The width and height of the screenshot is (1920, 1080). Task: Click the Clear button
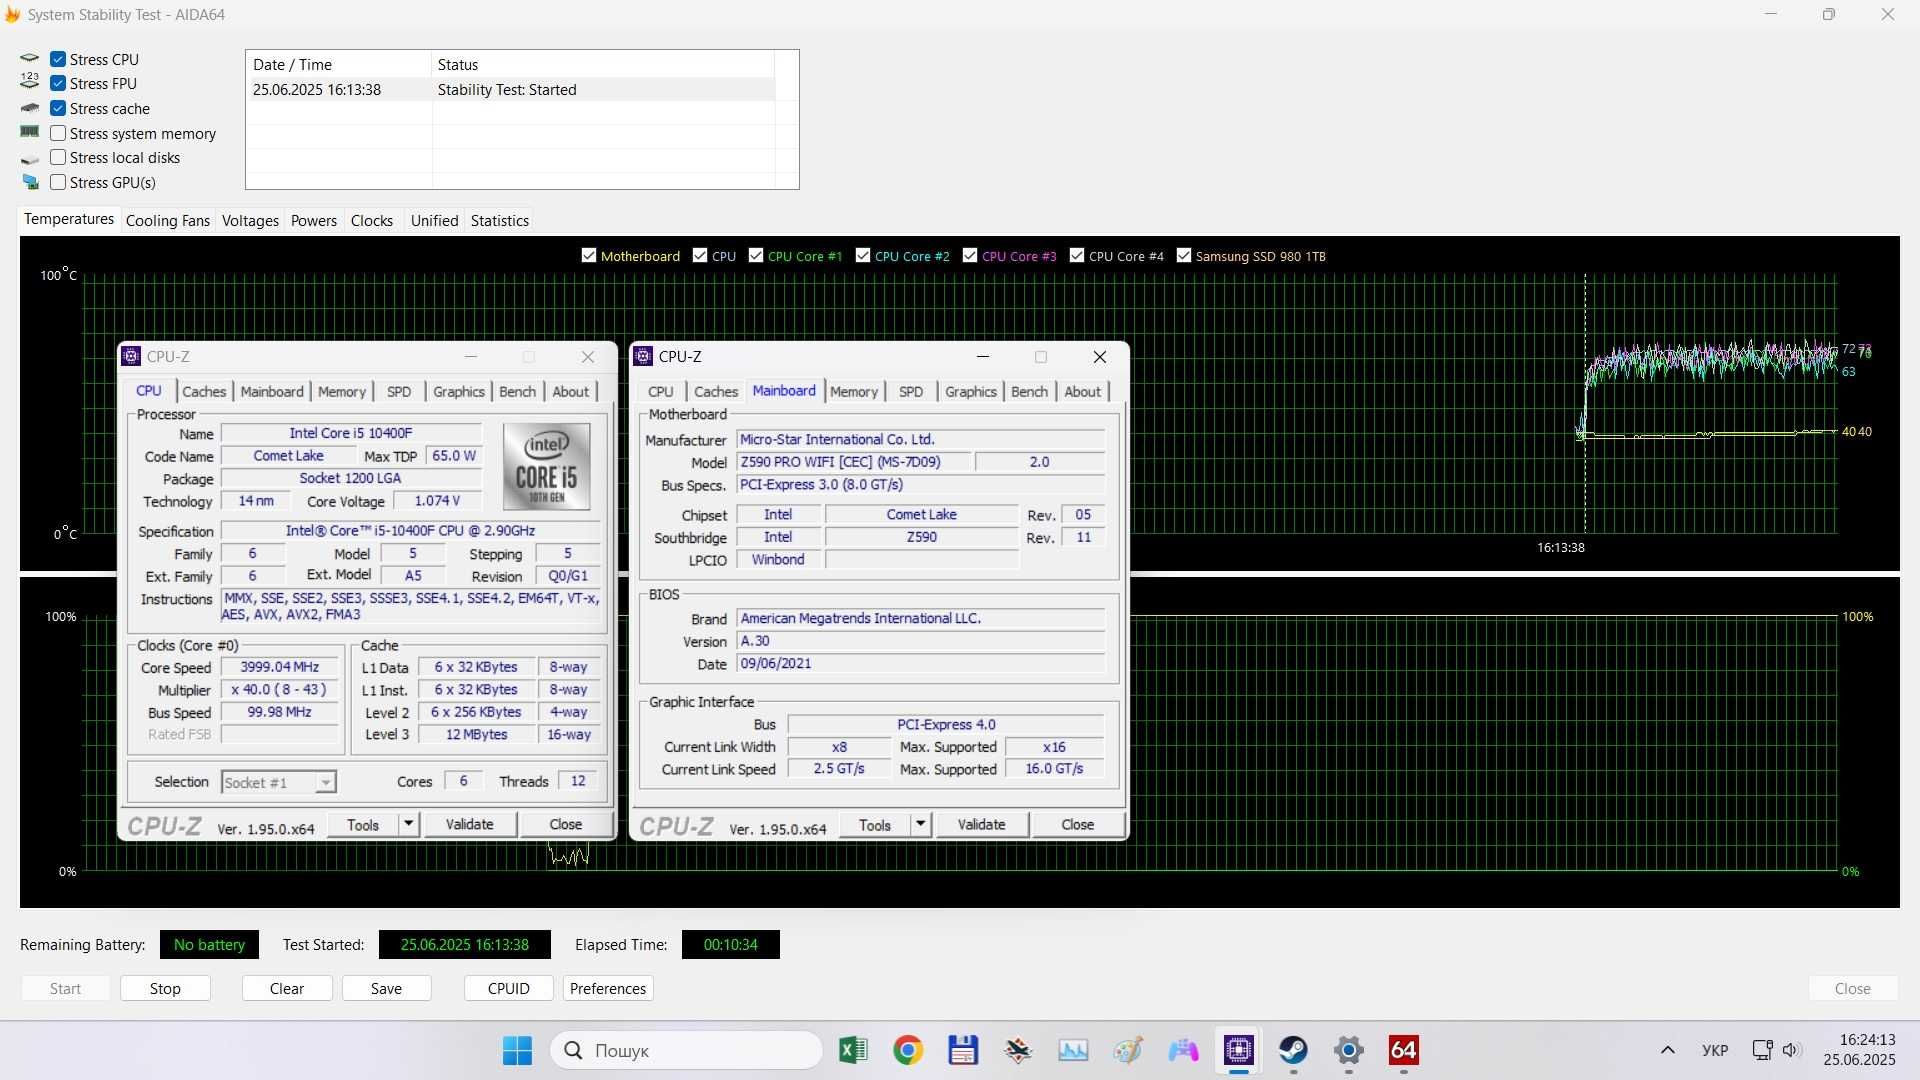(x=287, y=988)
